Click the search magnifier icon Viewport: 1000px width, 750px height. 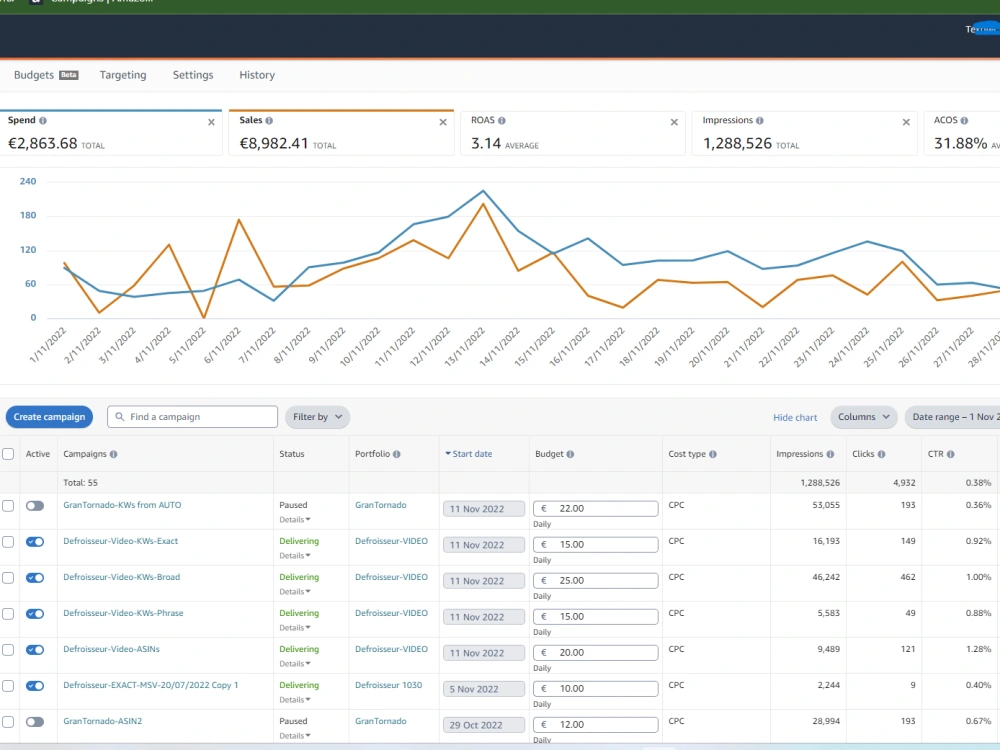click(x=119, y=416)
